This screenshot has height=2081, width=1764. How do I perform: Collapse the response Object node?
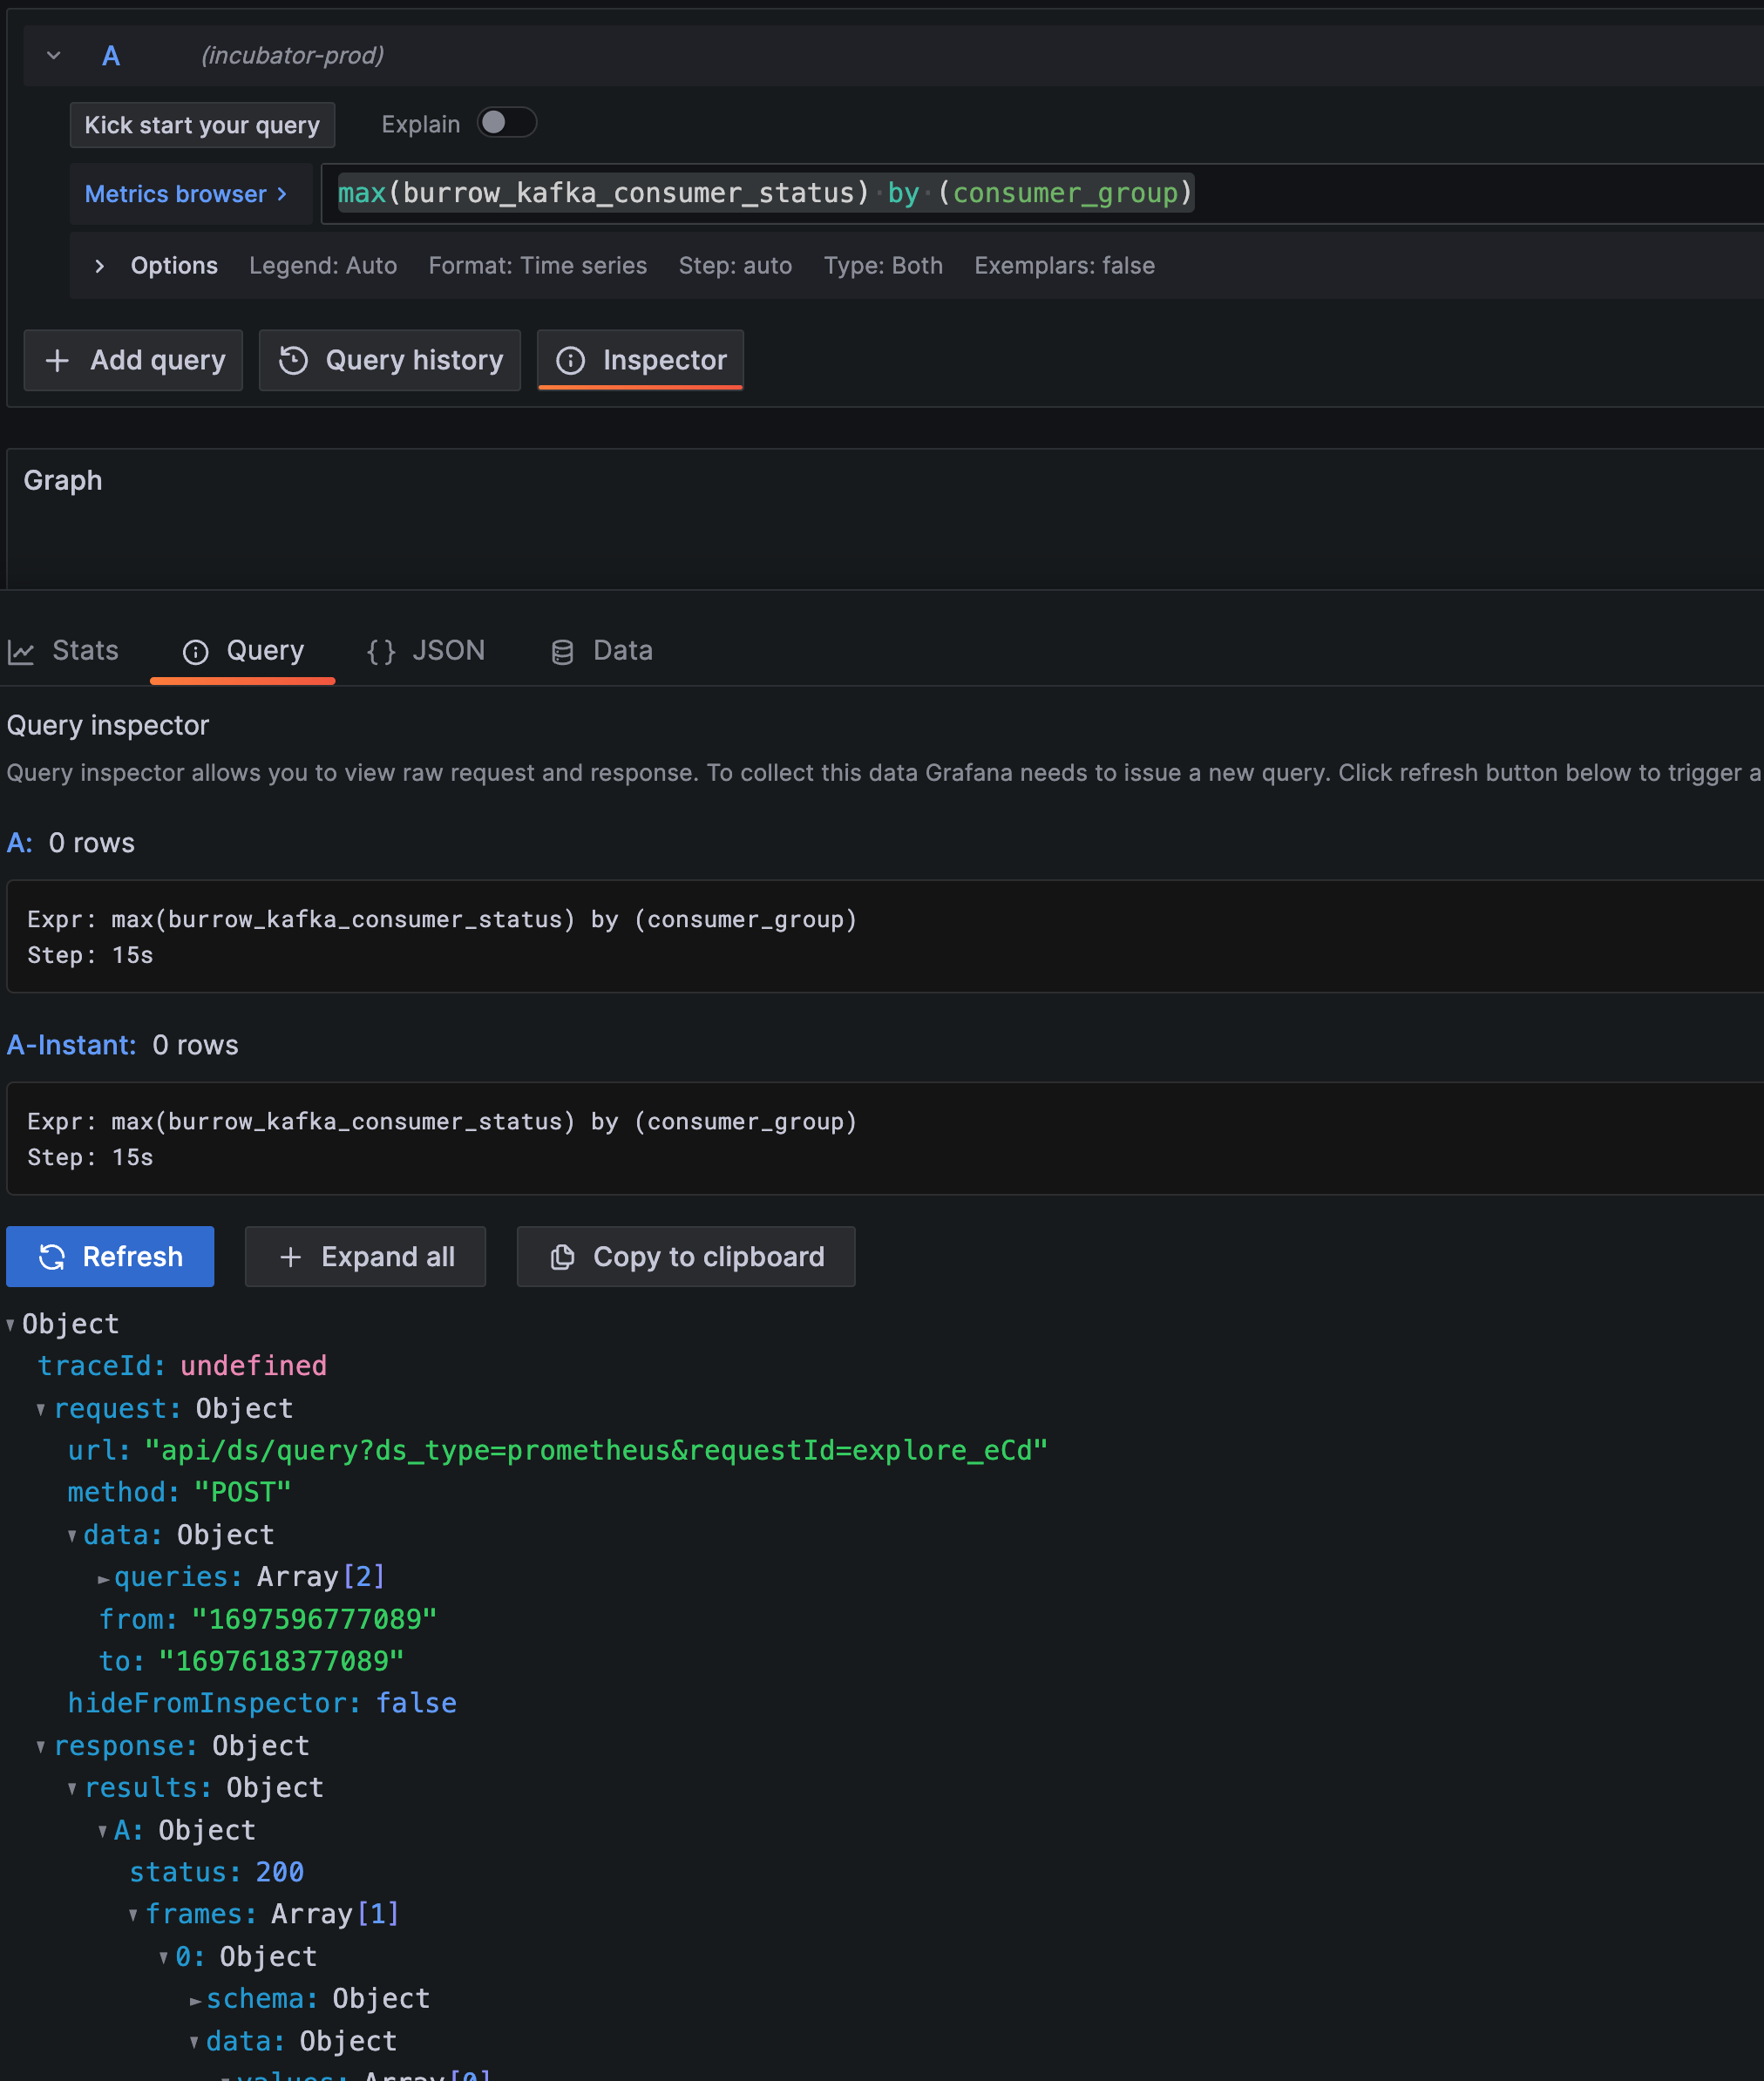(41, 1745)
